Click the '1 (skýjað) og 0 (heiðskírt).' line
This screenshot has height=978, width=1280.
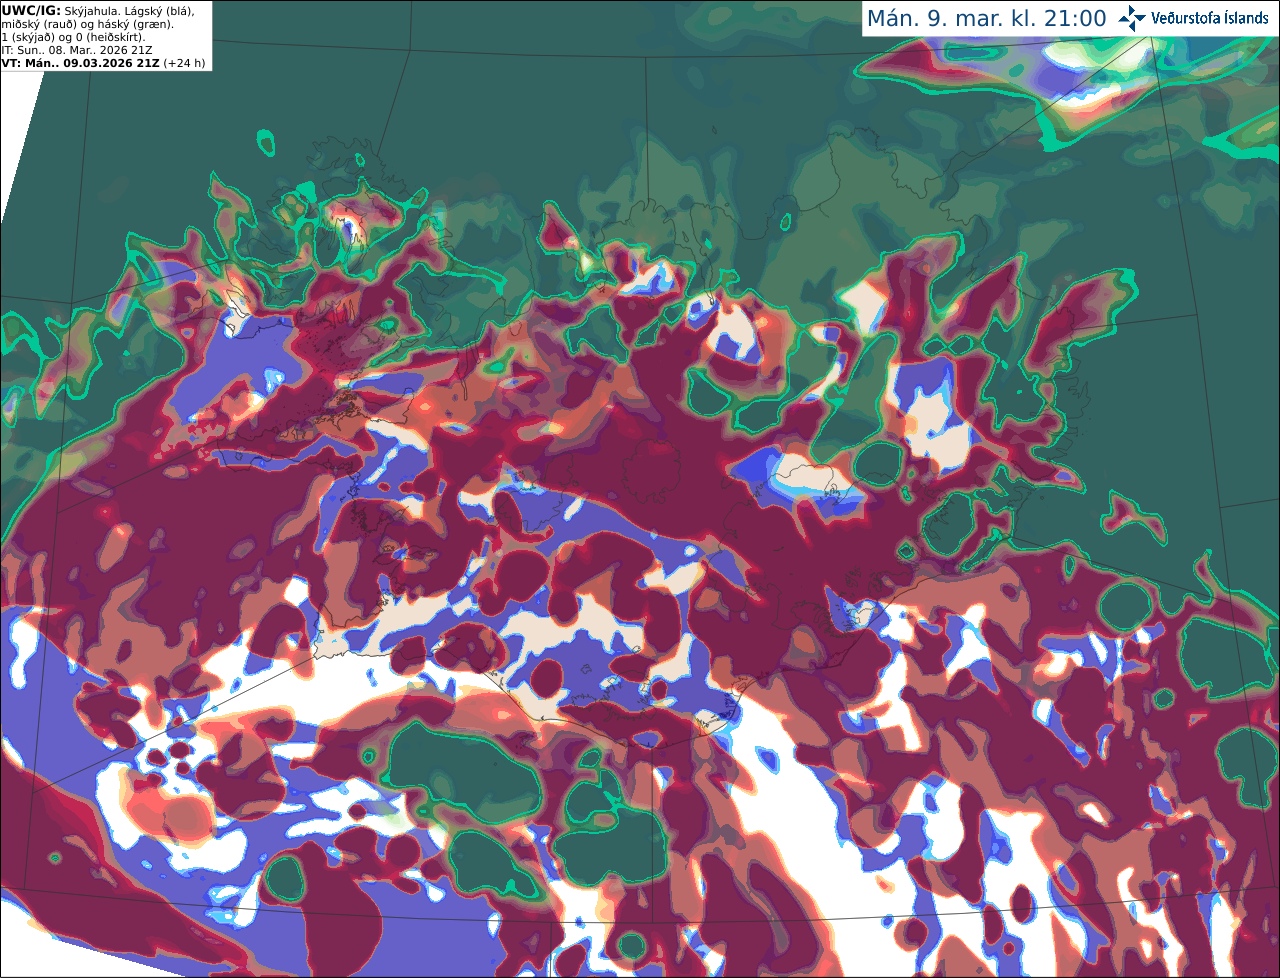73,37
